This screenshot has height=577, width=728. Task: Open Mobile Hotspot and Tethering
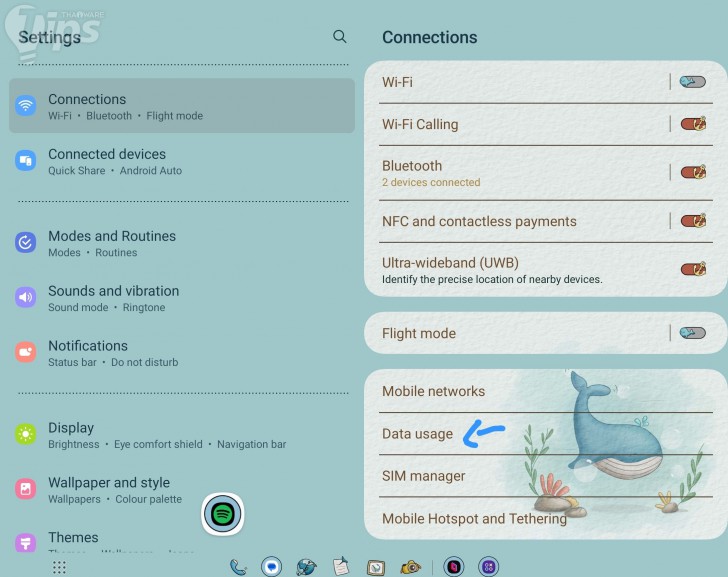tap(546, 518)
